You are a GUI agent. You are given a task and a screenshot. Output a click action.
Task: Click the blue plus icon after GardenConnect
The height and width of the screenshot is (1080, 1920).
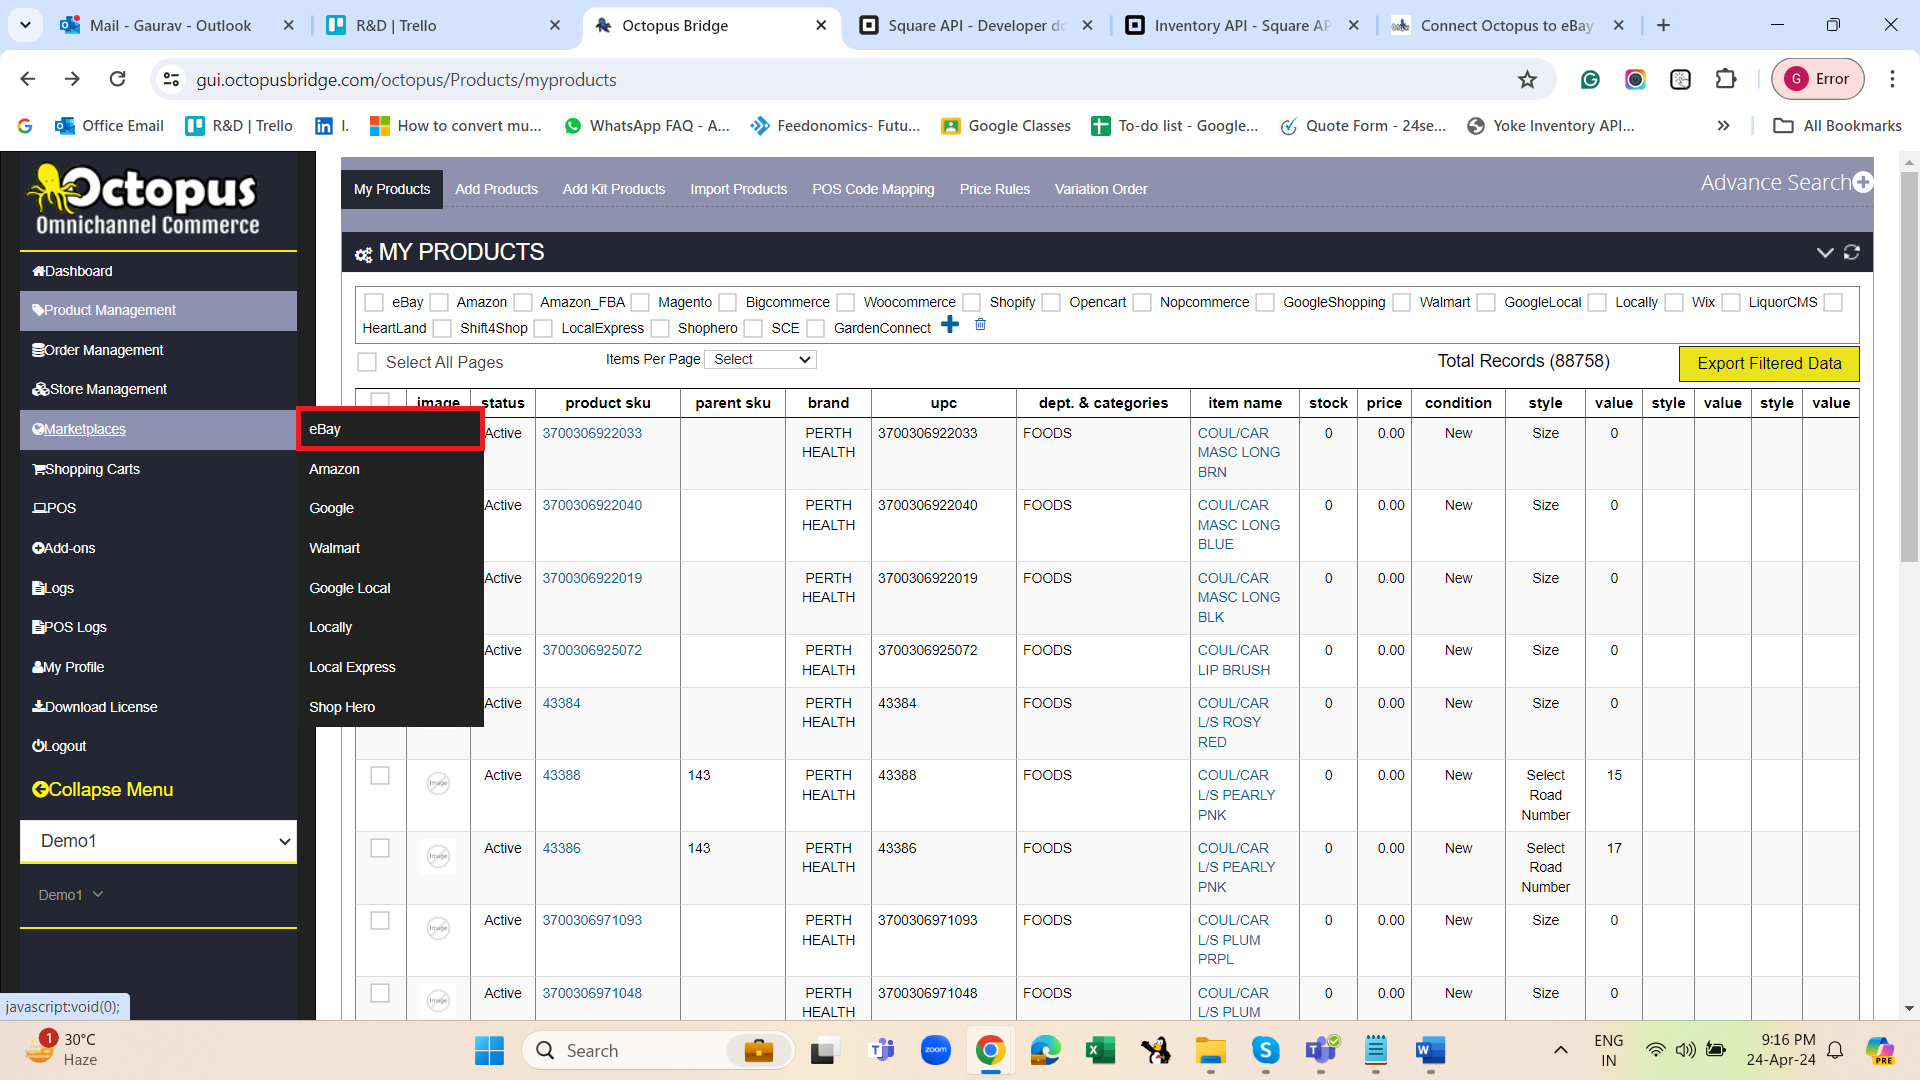click(x=950, y=324)
